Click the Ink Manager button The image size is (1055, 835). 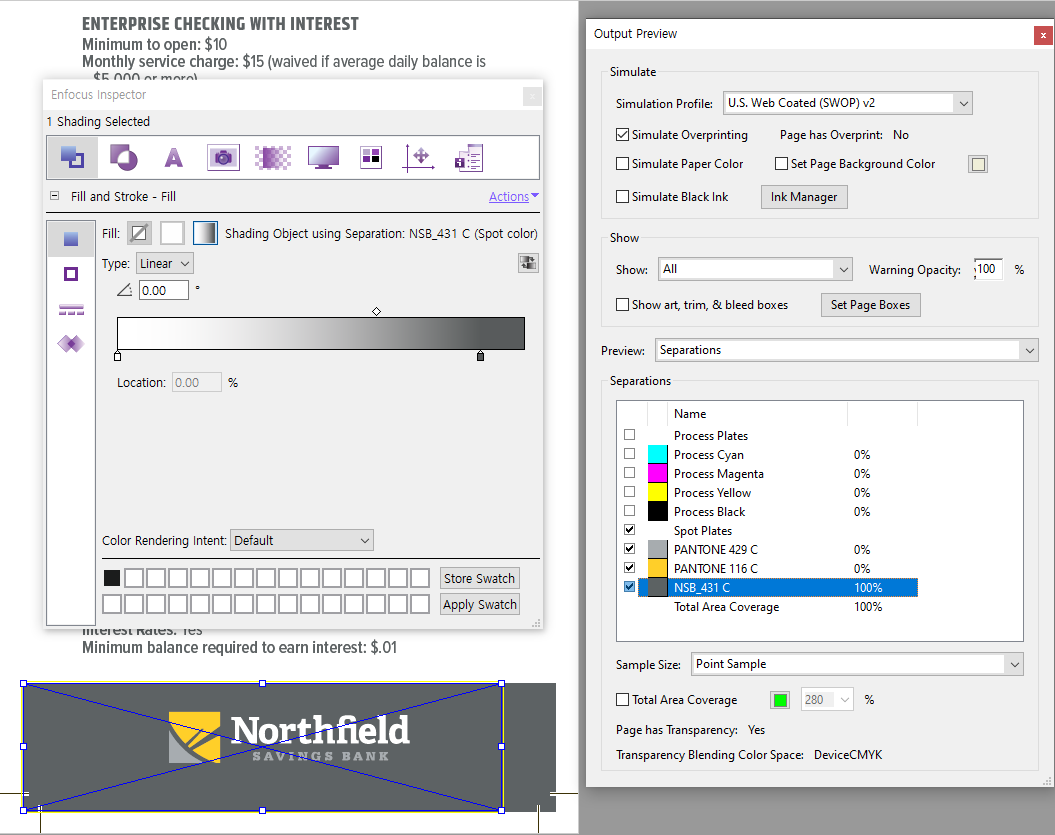804,197
